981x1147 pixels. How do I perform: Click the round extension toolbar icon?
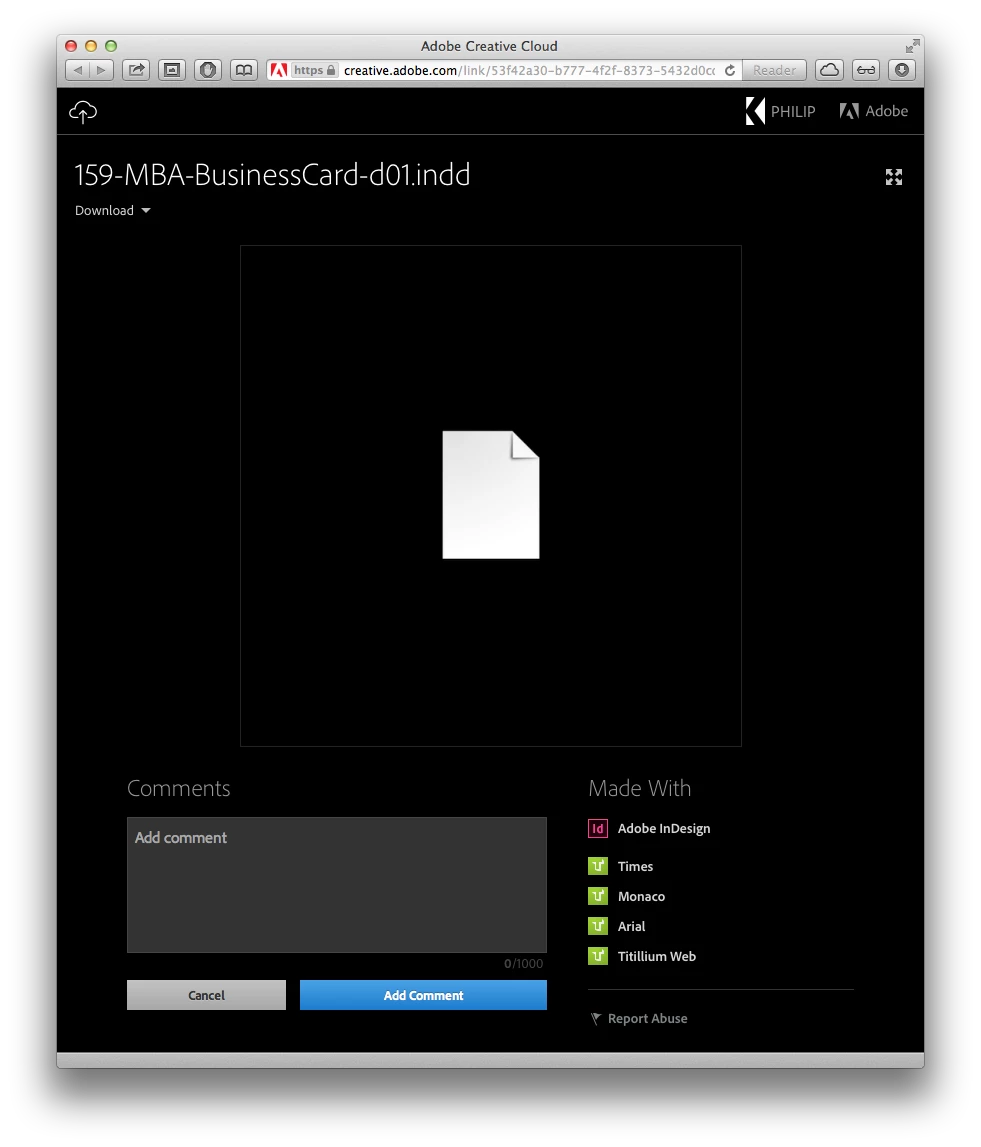tap(208, 70)
